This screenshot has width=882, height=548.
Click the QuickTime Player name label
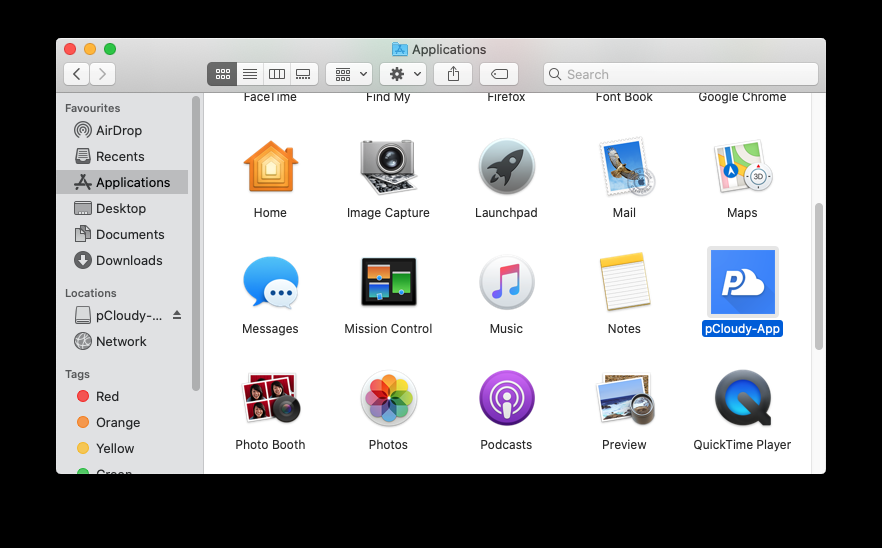pyautogui.click(x=742, y=444)
